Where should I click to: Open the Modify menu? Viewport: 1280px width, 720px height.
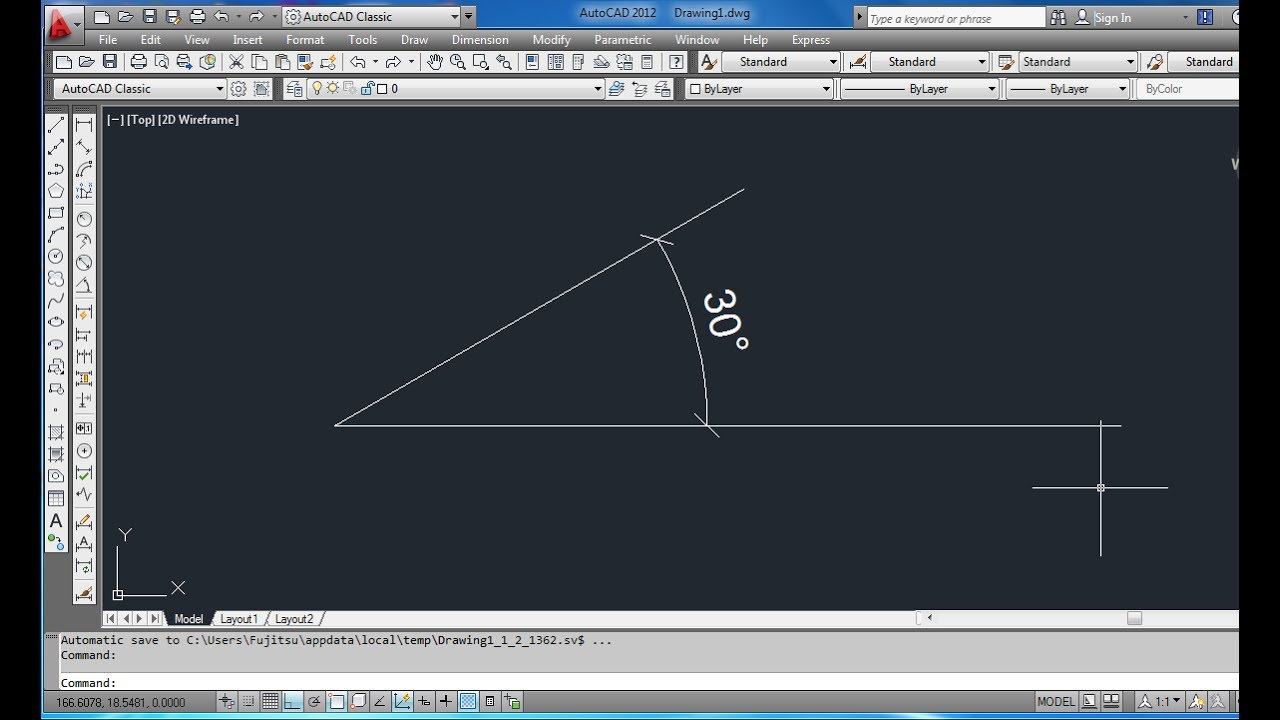[551, 40]
